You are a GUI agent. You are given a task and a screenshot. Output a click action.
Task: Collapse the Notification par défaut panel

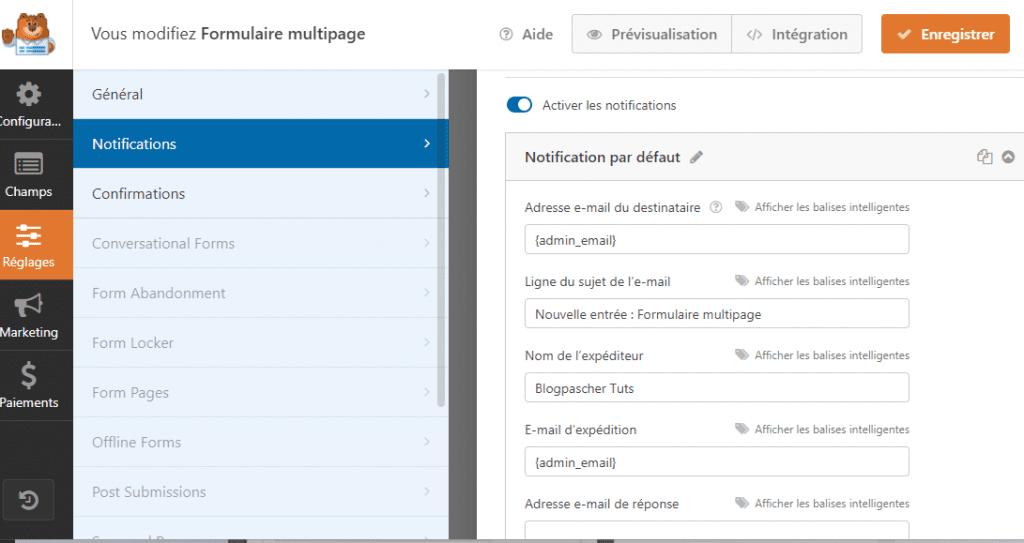click(1008, 157)
